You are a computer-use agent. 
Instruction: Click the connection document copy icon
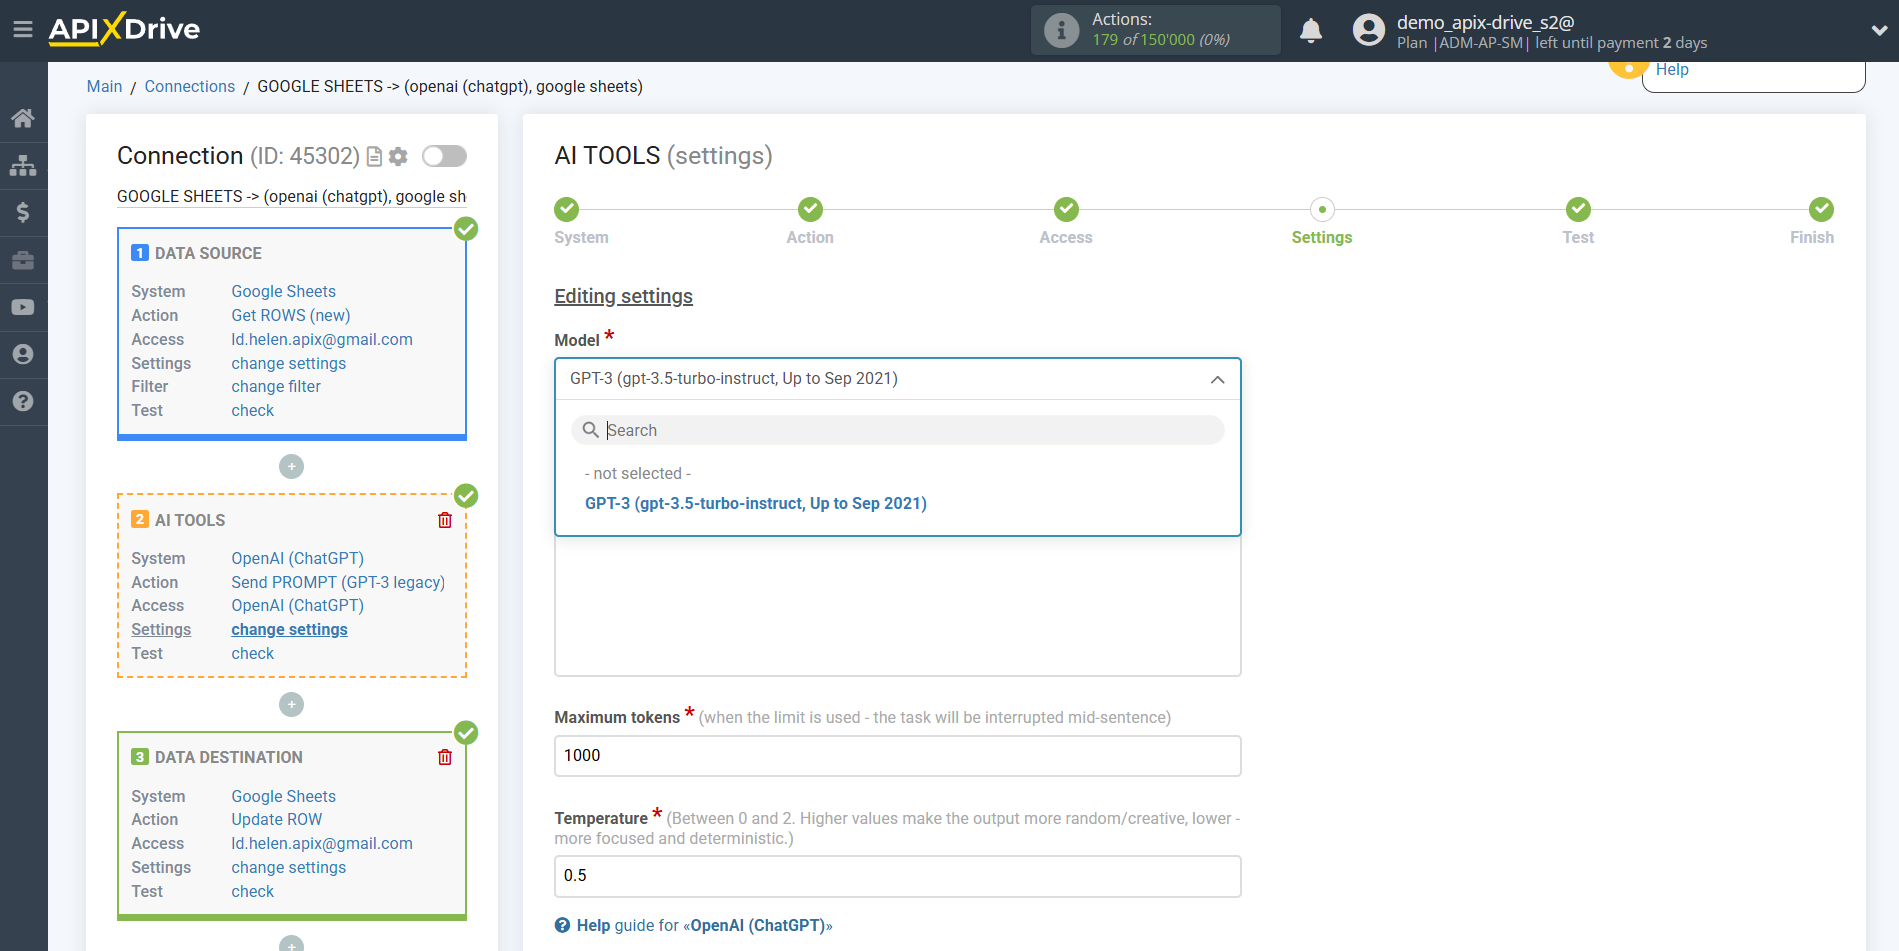[x=375, y=156]
